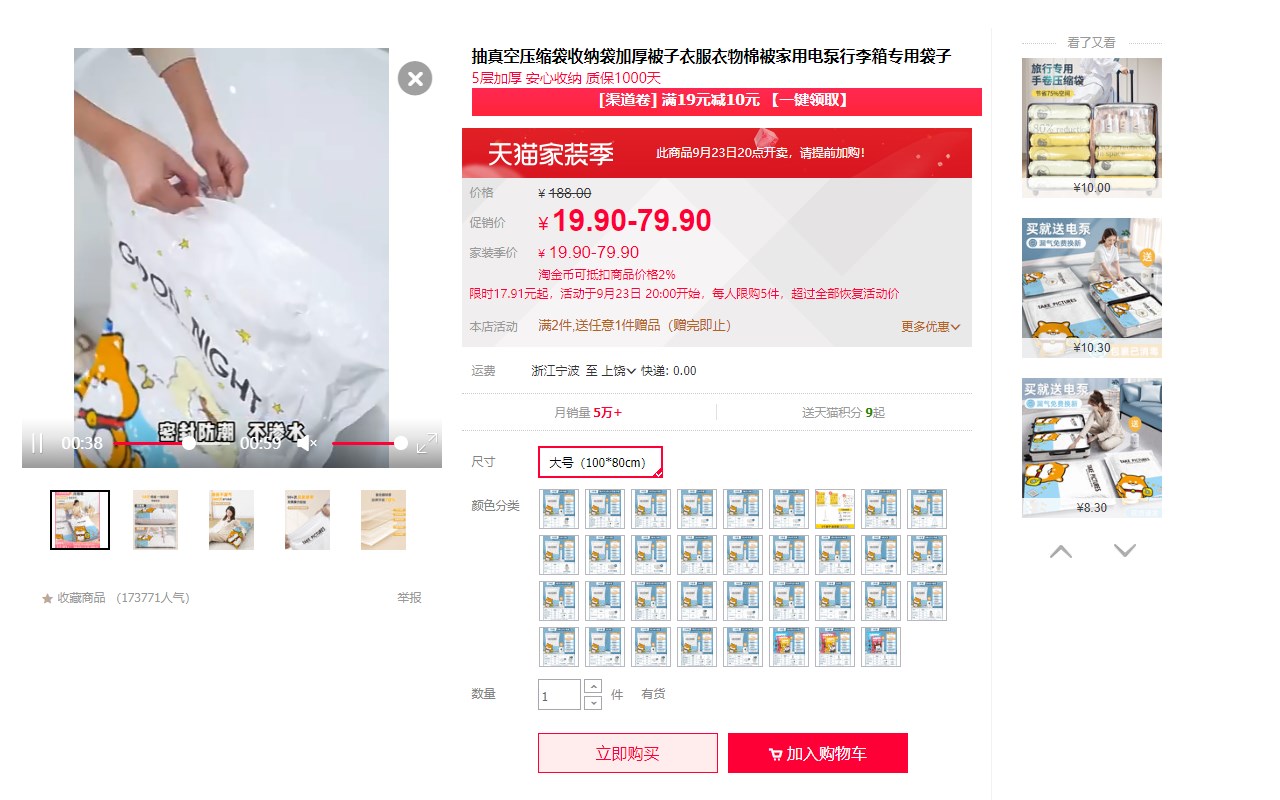Open the ¥10.00 recommended product thumbnail
Screen dimensions: 1280x800
point(1092,127)
